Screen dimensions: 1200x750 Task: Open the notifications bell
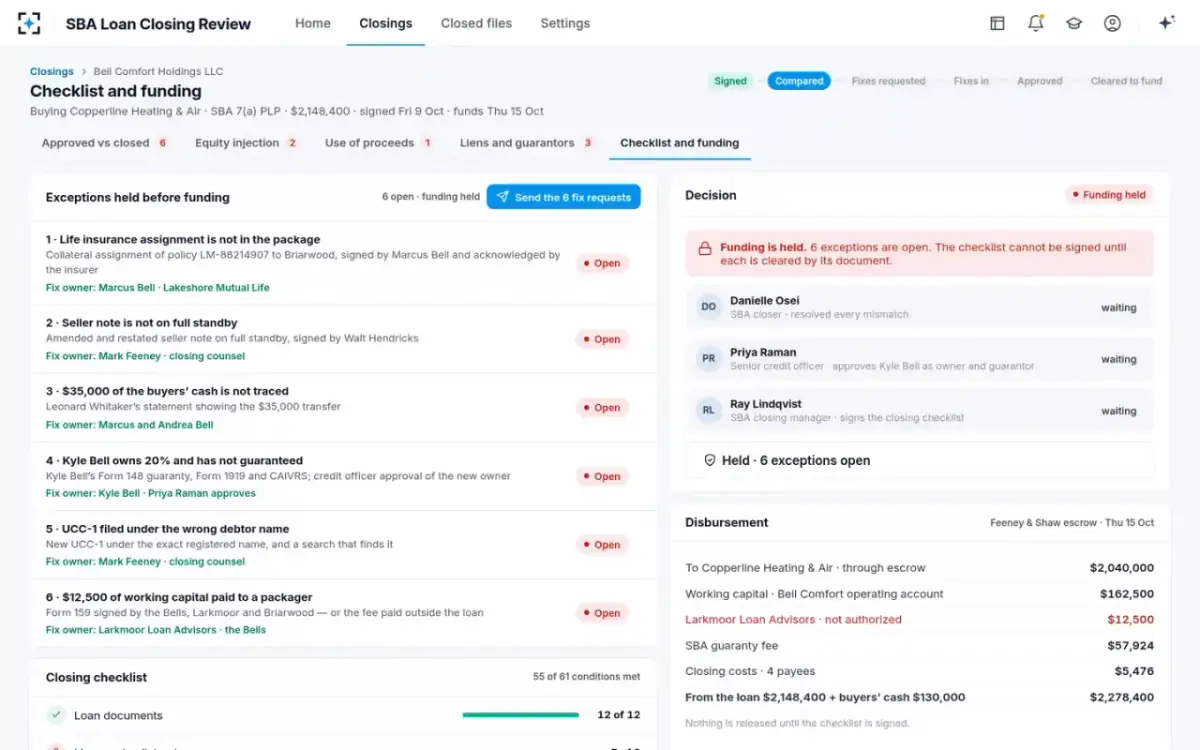pyautogui.click(x=1036, y=23)
